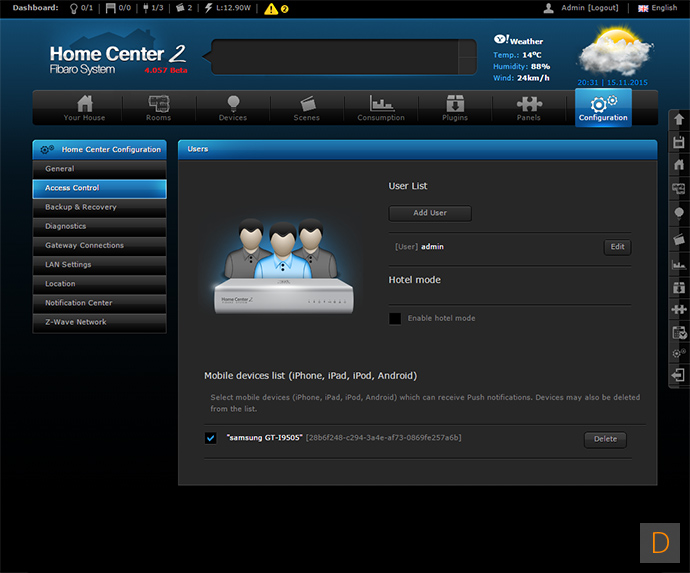Image resolution: width=690 pixels, height=573 pixels.
Task: Click the bulb devices icon in side toolbar
Action: click(x=679, y=214)
